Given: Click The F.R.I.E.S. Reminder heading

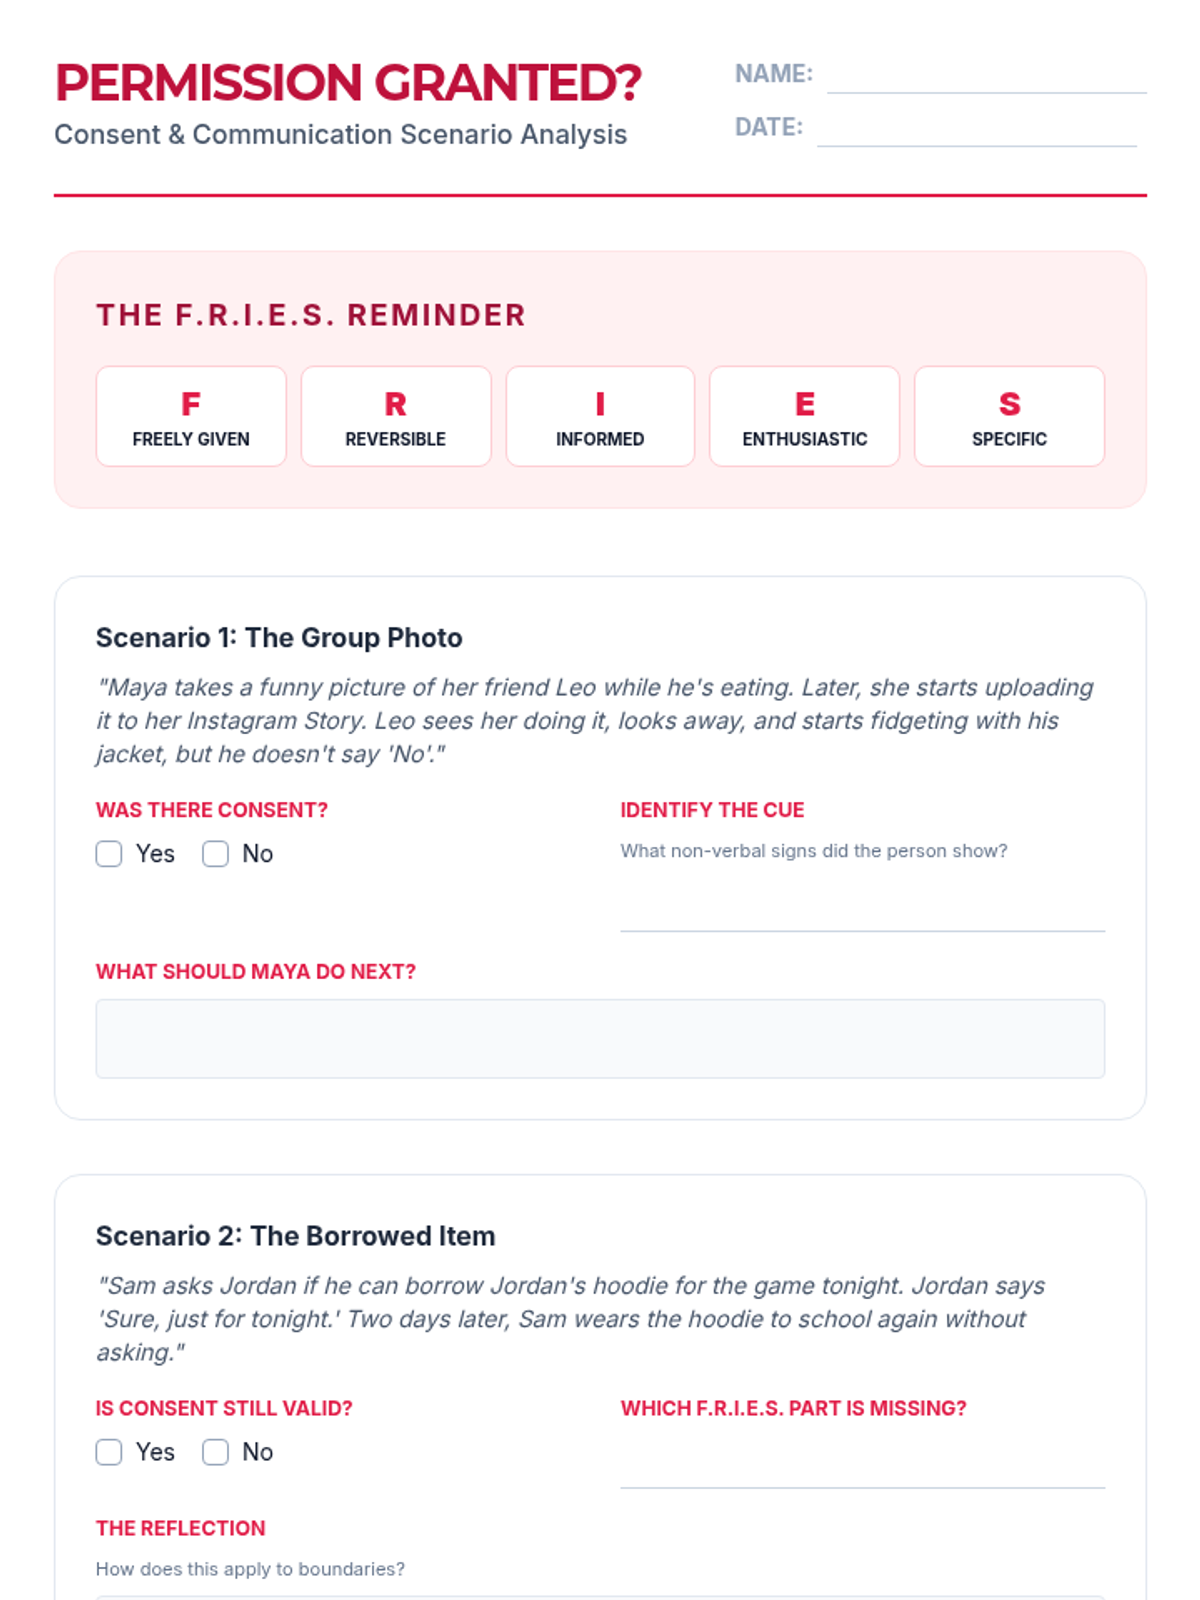Looking at the screenshot, I should (x=311, y=315).
